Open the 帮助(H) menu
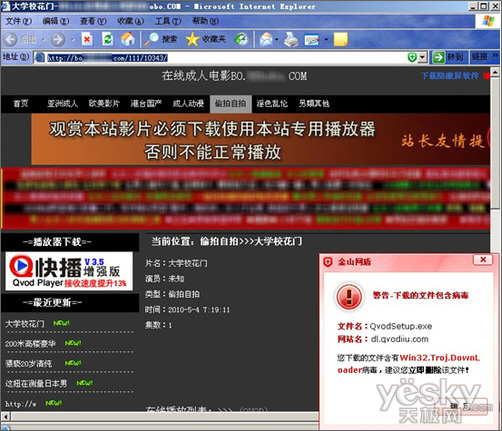Image resolution: width=502 pixels, height=431 pixels. [x=205, y=21]
